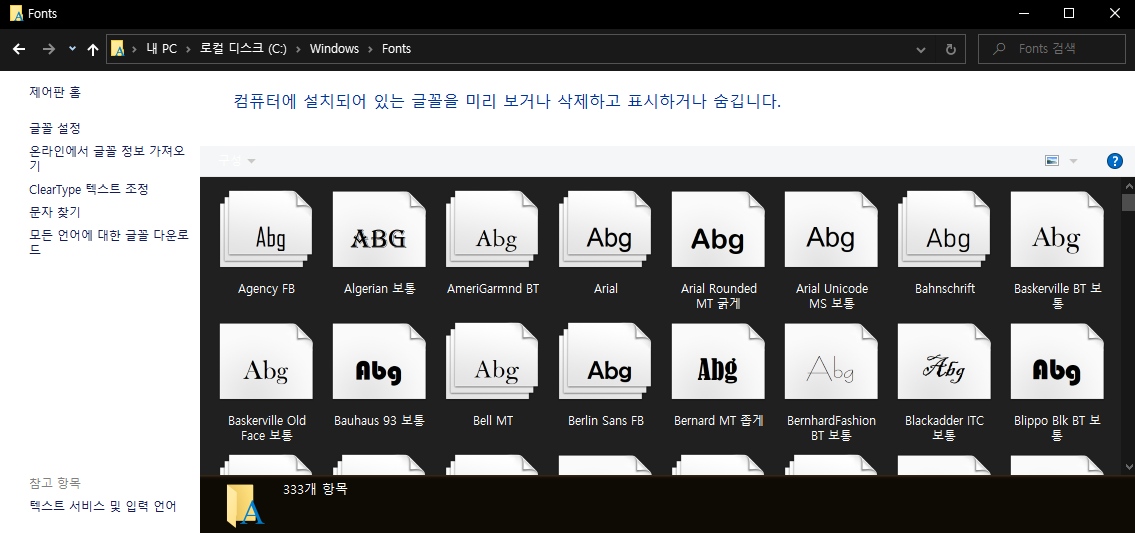Expand the address bar history dropdown

[x=921, y=49]
